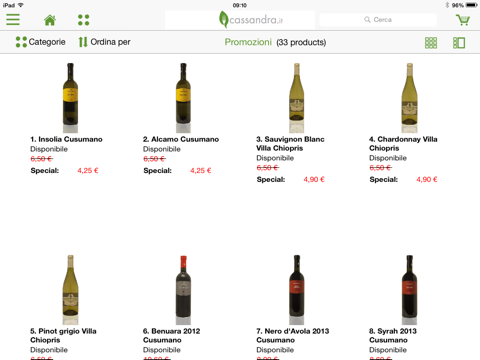Image resolution: width=480 pixels, height=360 pixels.
Task: Switch to grid view layout icon
Action: point(431,43)
